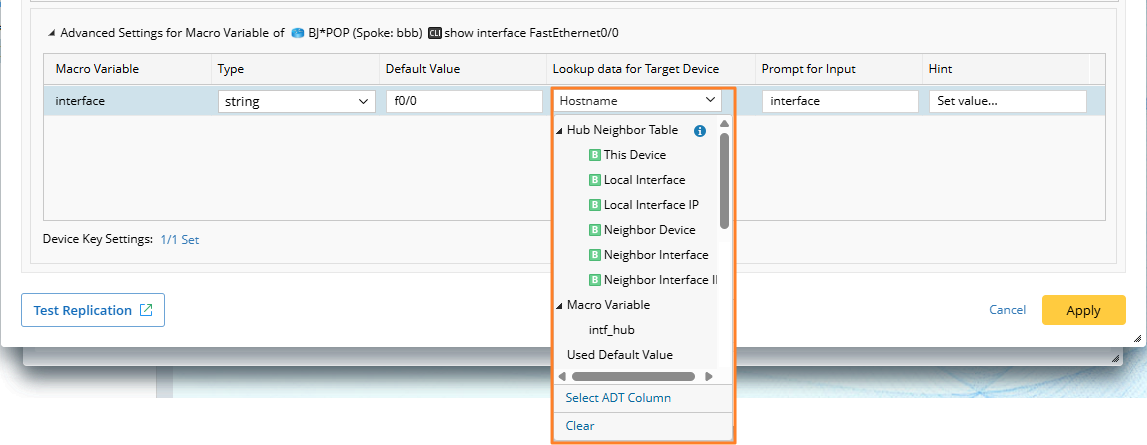Screen dimensions: 1147x445
Task: Click the green icon next to Neighbor Device
Action: [594, 230]
